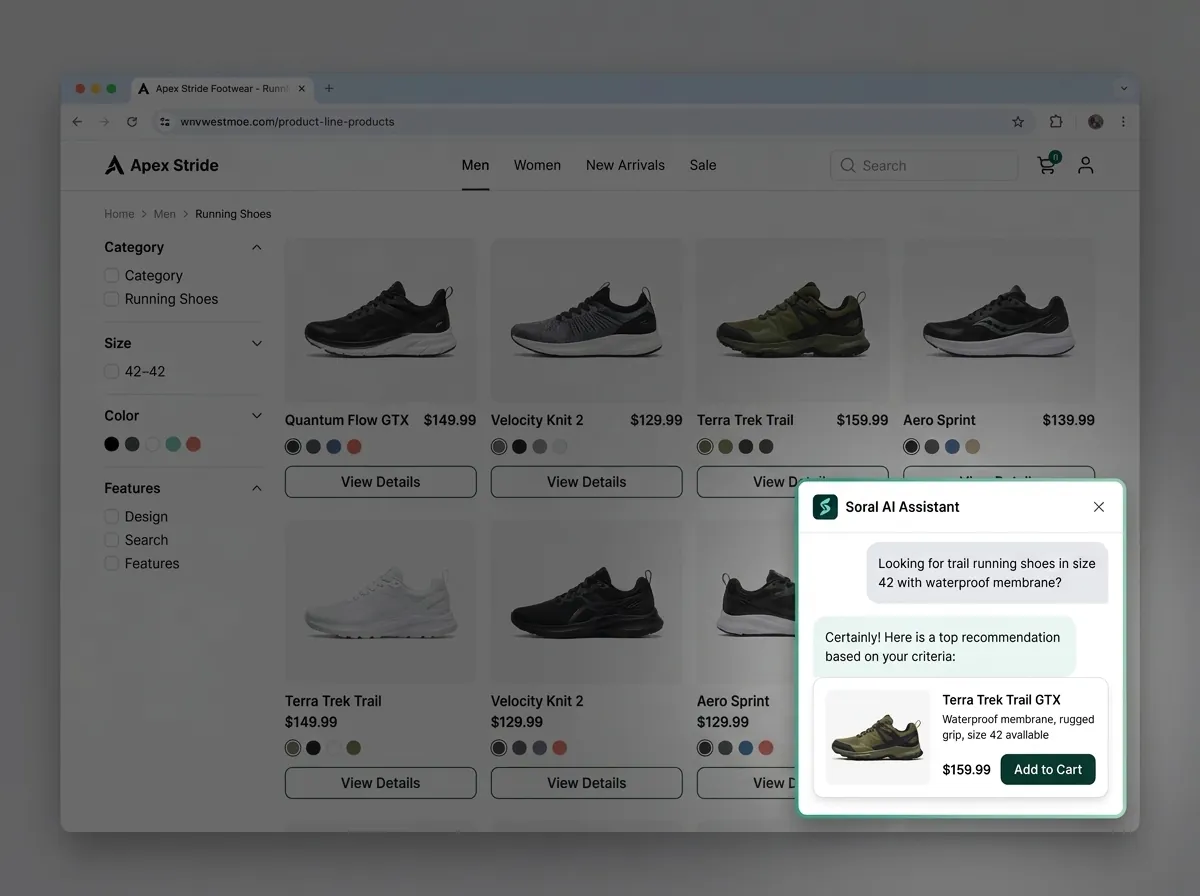Image resolution: width=1200 pixels, height=896 pixels.
Task: Choose olive swatch under Terra Trek Trail $159.99
Action: coord(725,447)
